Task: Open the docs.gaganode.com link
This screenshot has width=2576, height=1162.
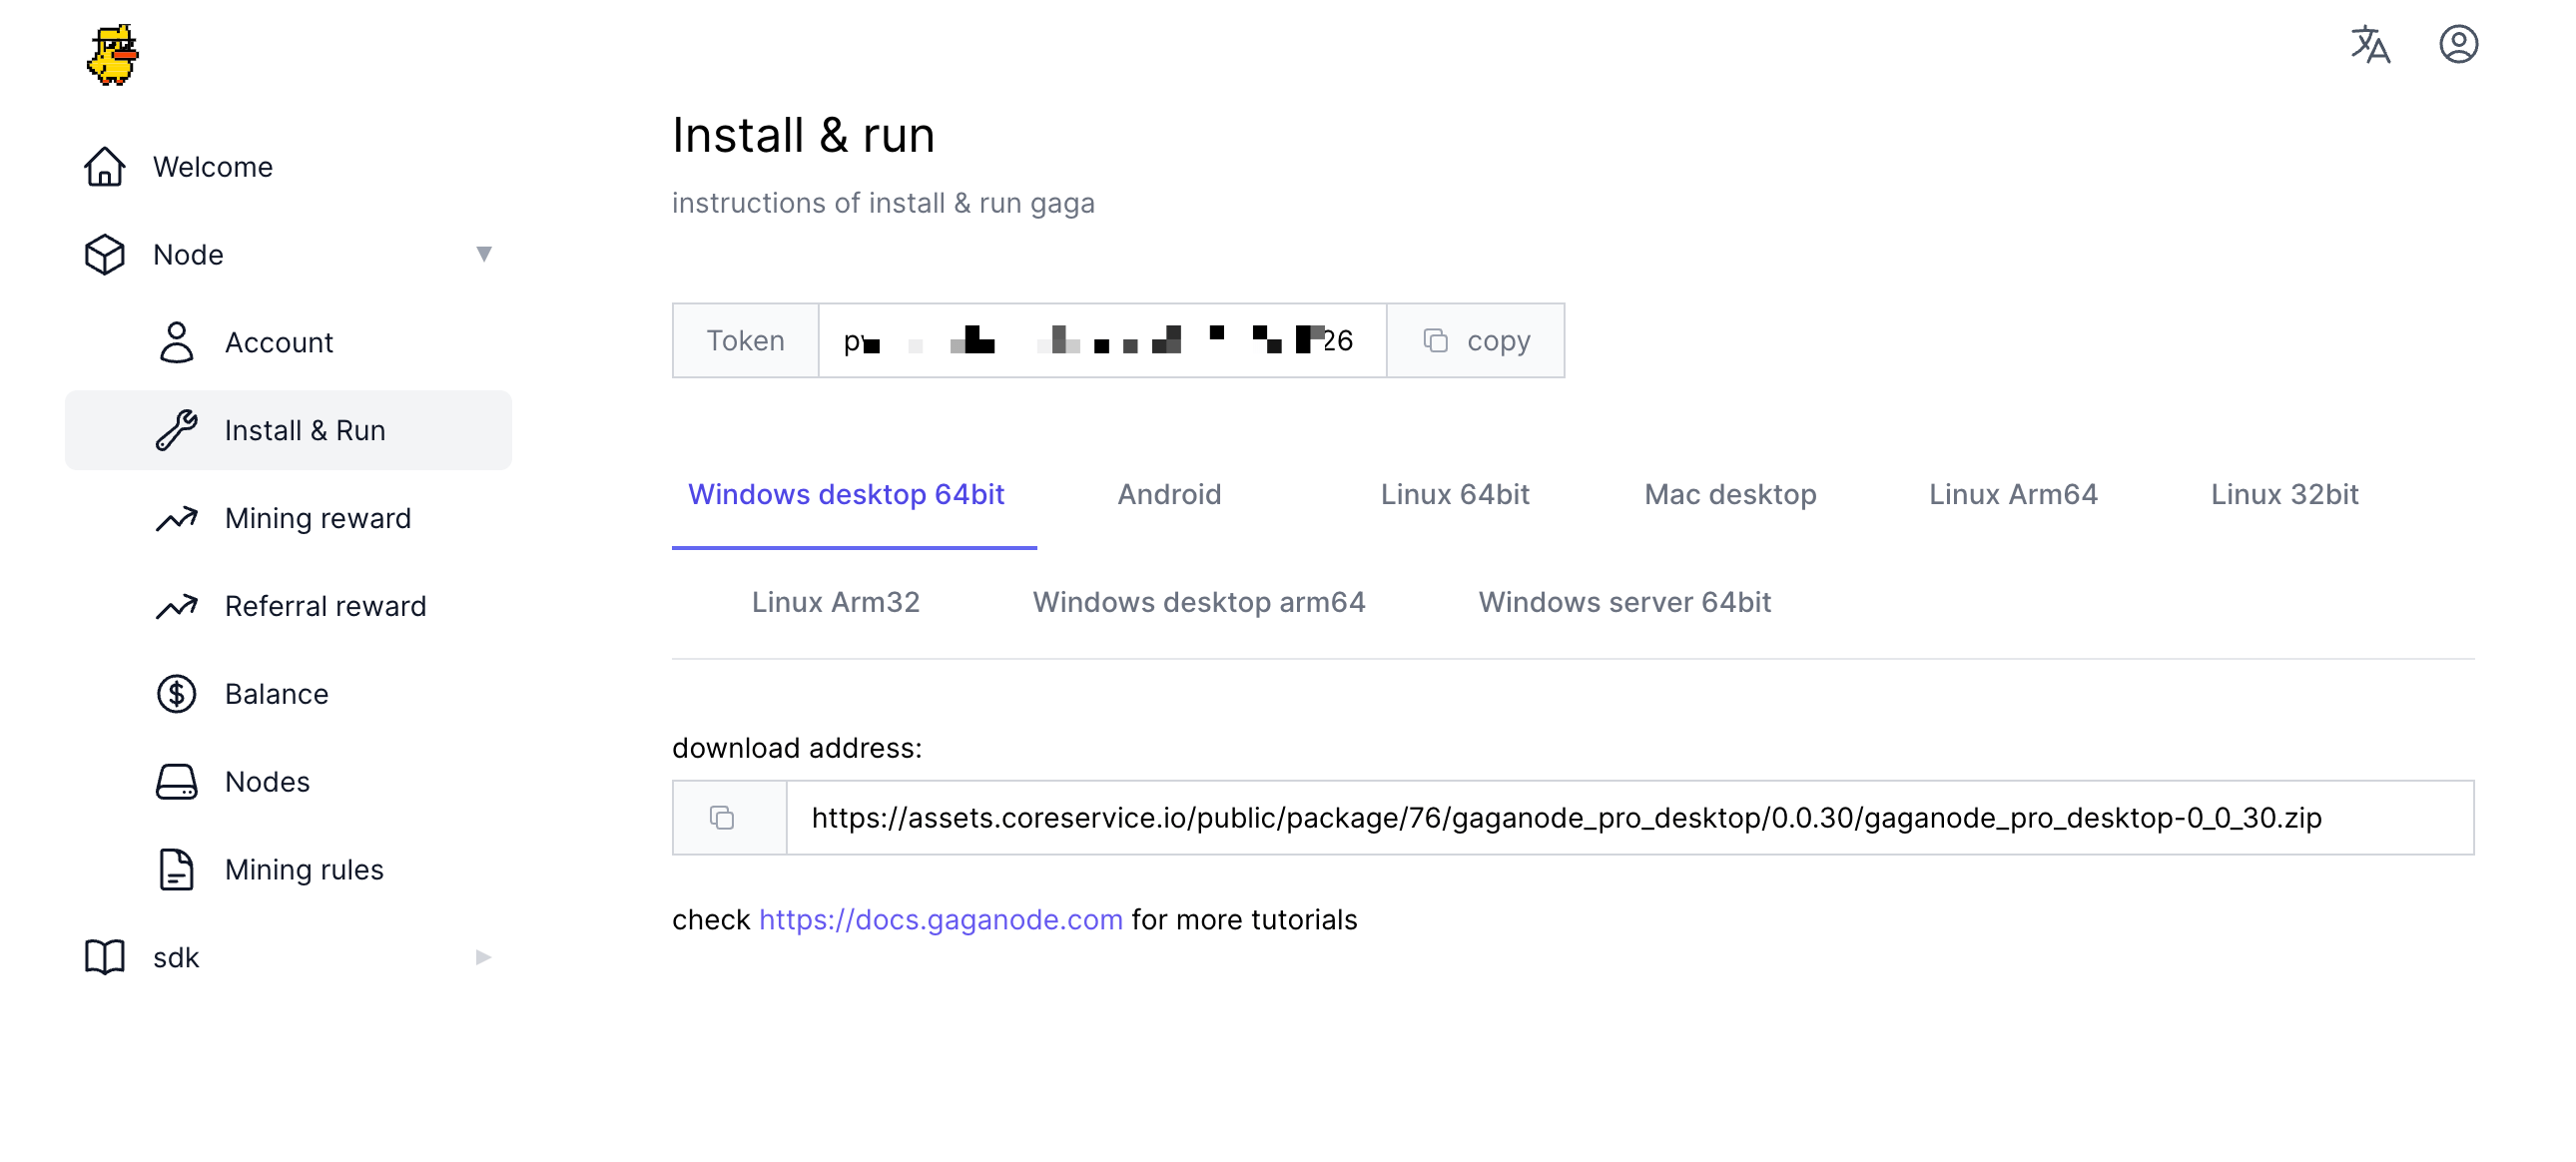Action: coord(940,919)
